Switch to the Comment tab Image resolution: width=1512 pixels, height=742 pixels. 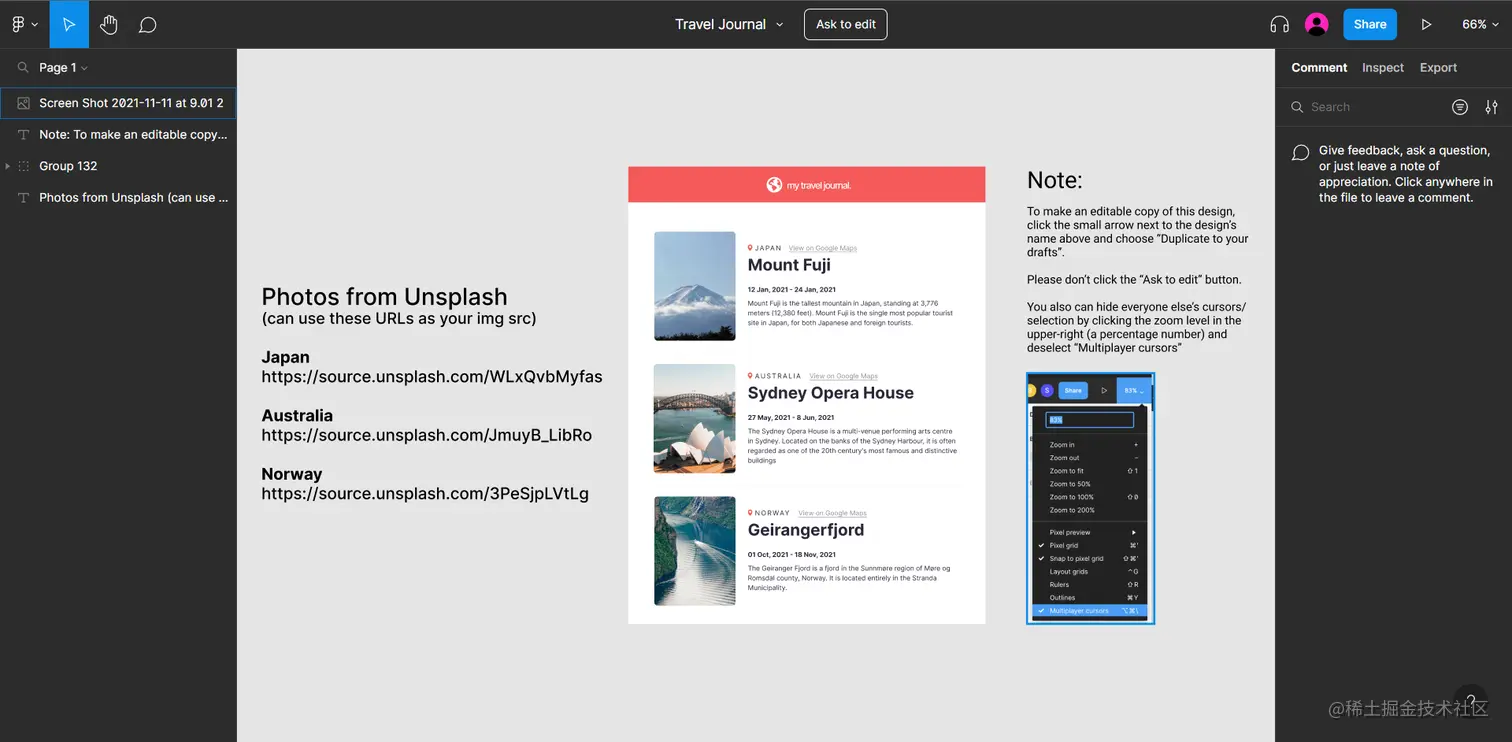1319,68
